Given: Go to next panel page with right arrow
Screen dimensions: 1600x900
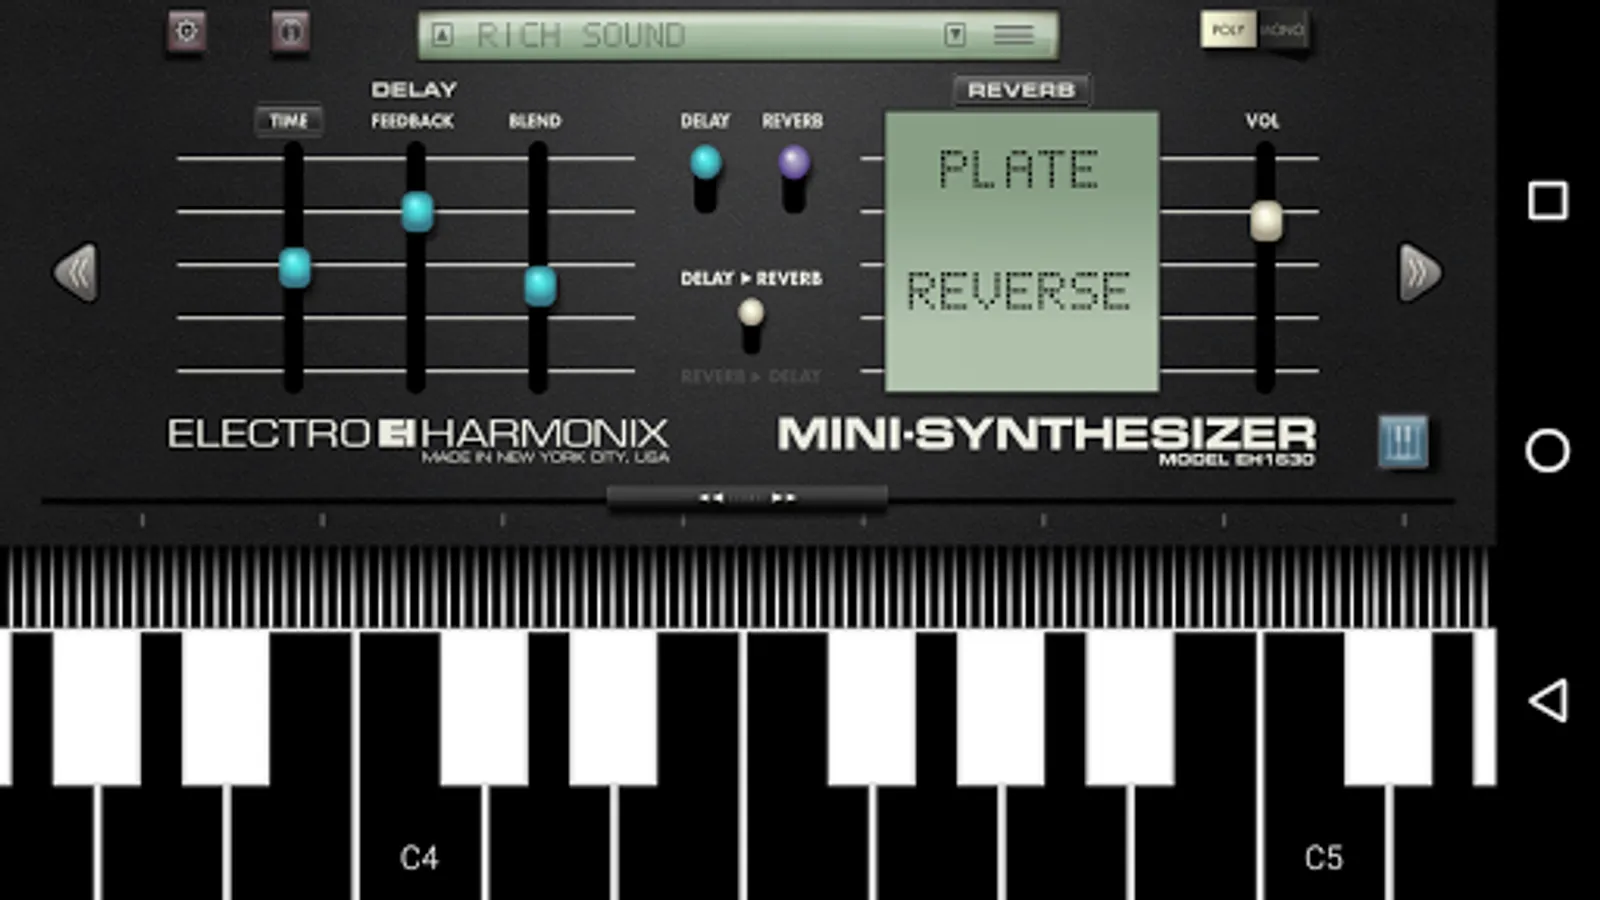Looking at the screenshot, I should 1420,272.
